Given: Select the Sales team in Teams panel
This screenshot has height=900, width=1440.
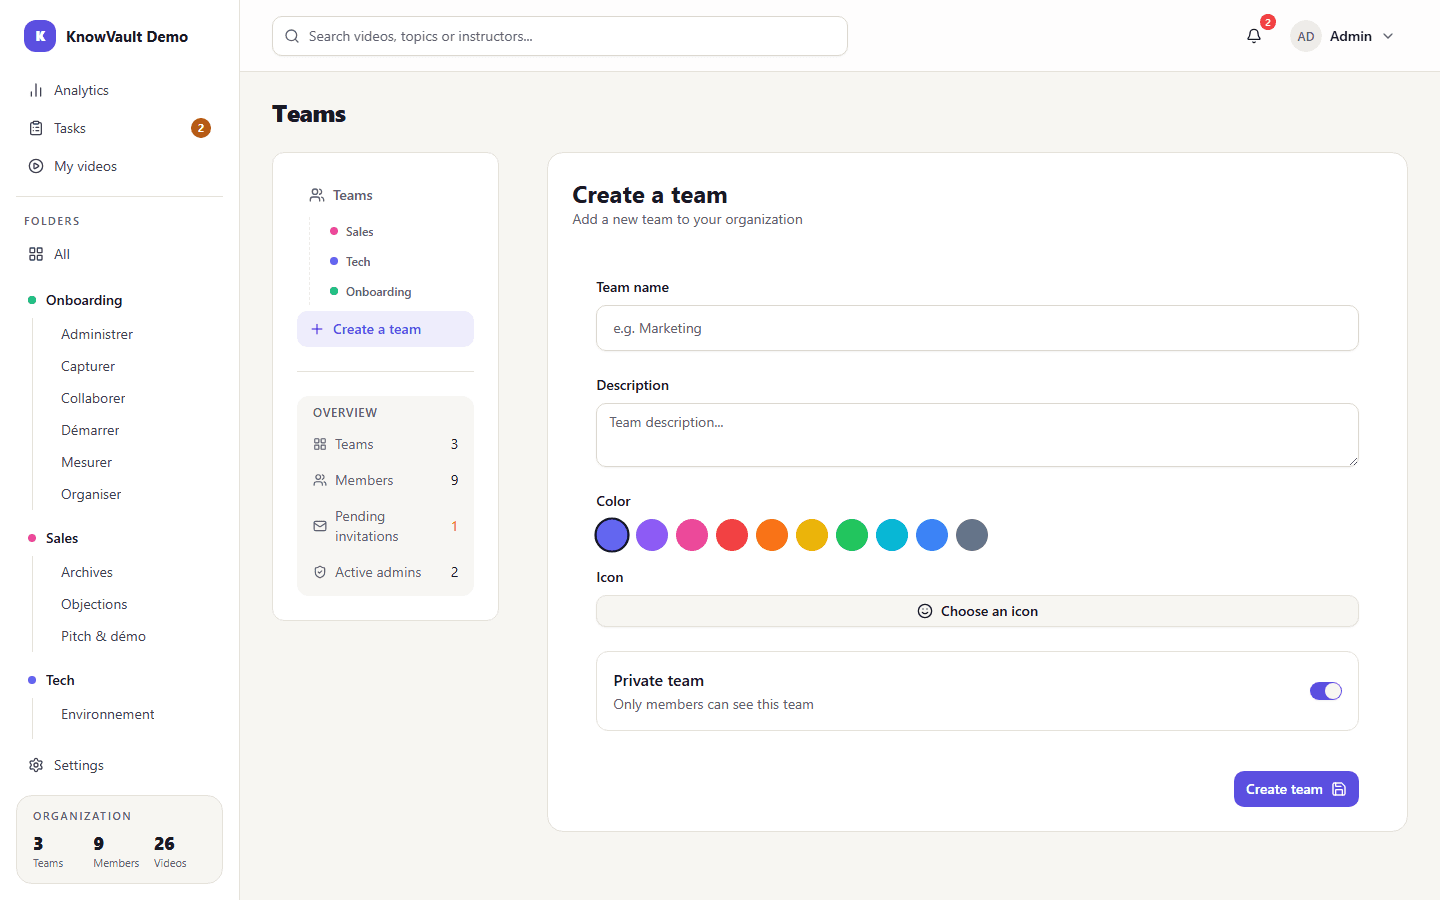Looking at the screenshot, I should [359, 232].
